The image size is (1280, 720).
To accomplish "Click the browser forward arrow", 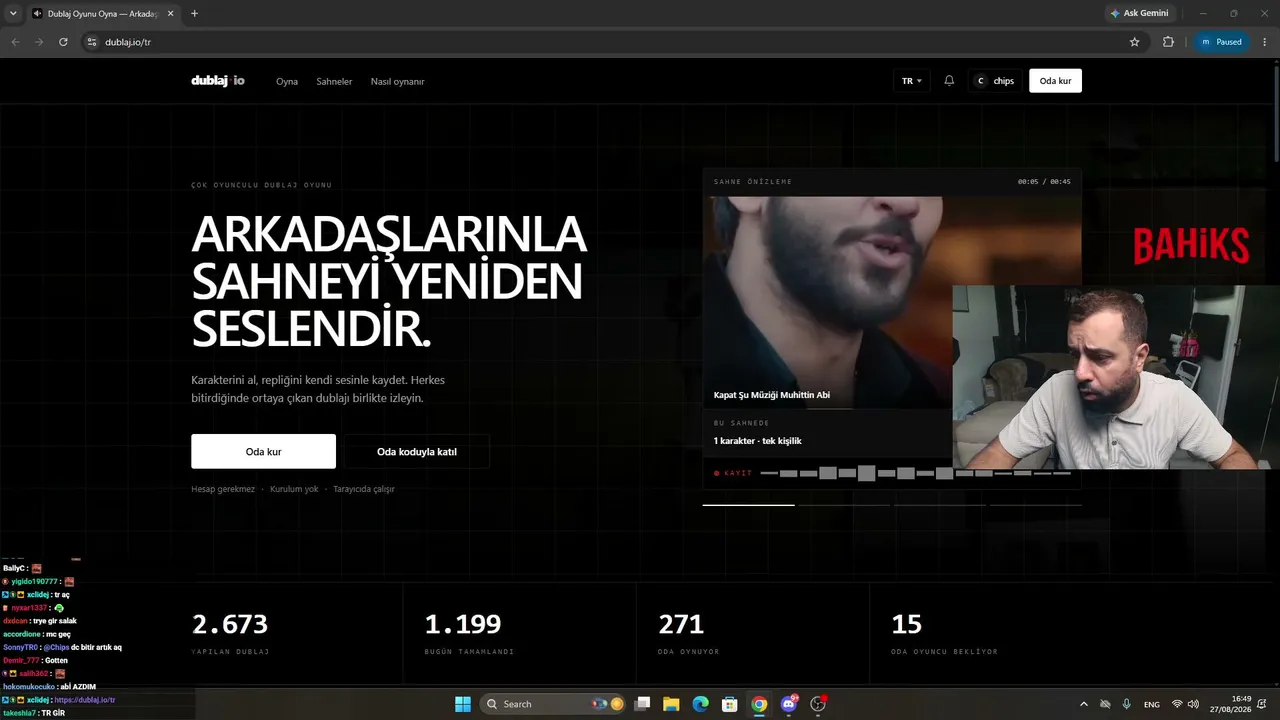I will [x=39, y=42].
